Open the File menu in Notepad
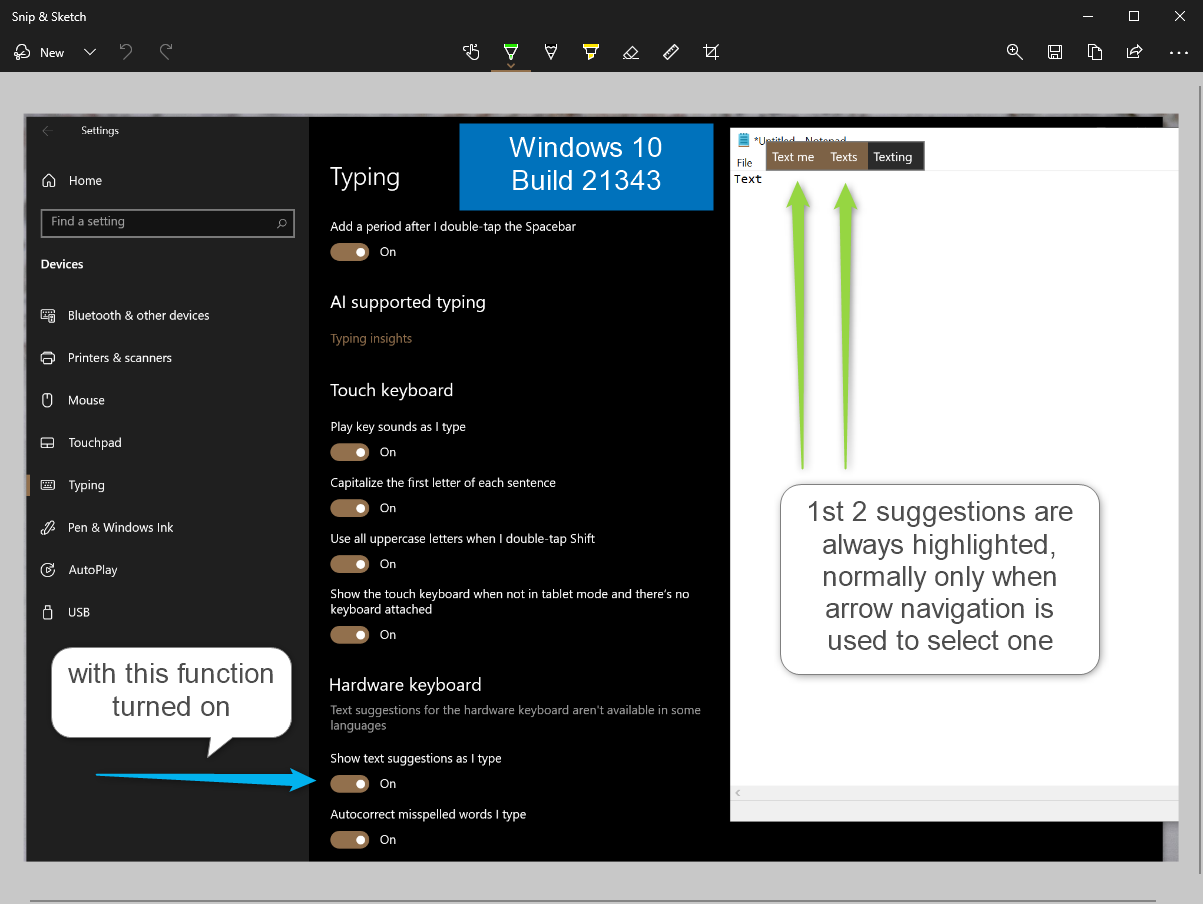This screenshot has height=904, width=1203. click(x=744, y=163)
